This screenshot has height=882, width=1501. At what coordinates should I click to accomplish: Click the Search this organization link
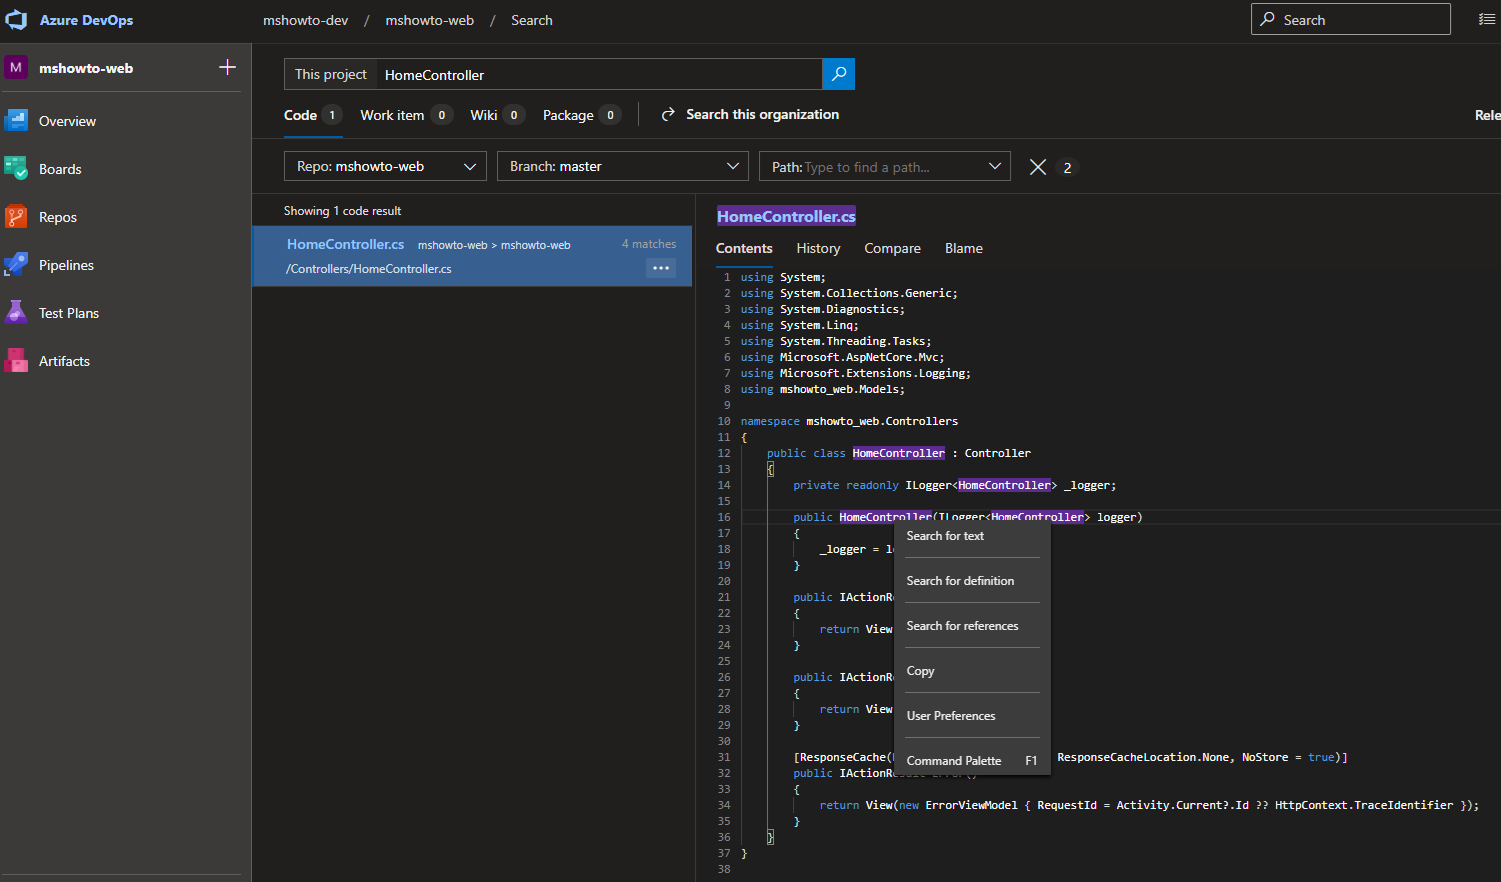click(762, 115)
